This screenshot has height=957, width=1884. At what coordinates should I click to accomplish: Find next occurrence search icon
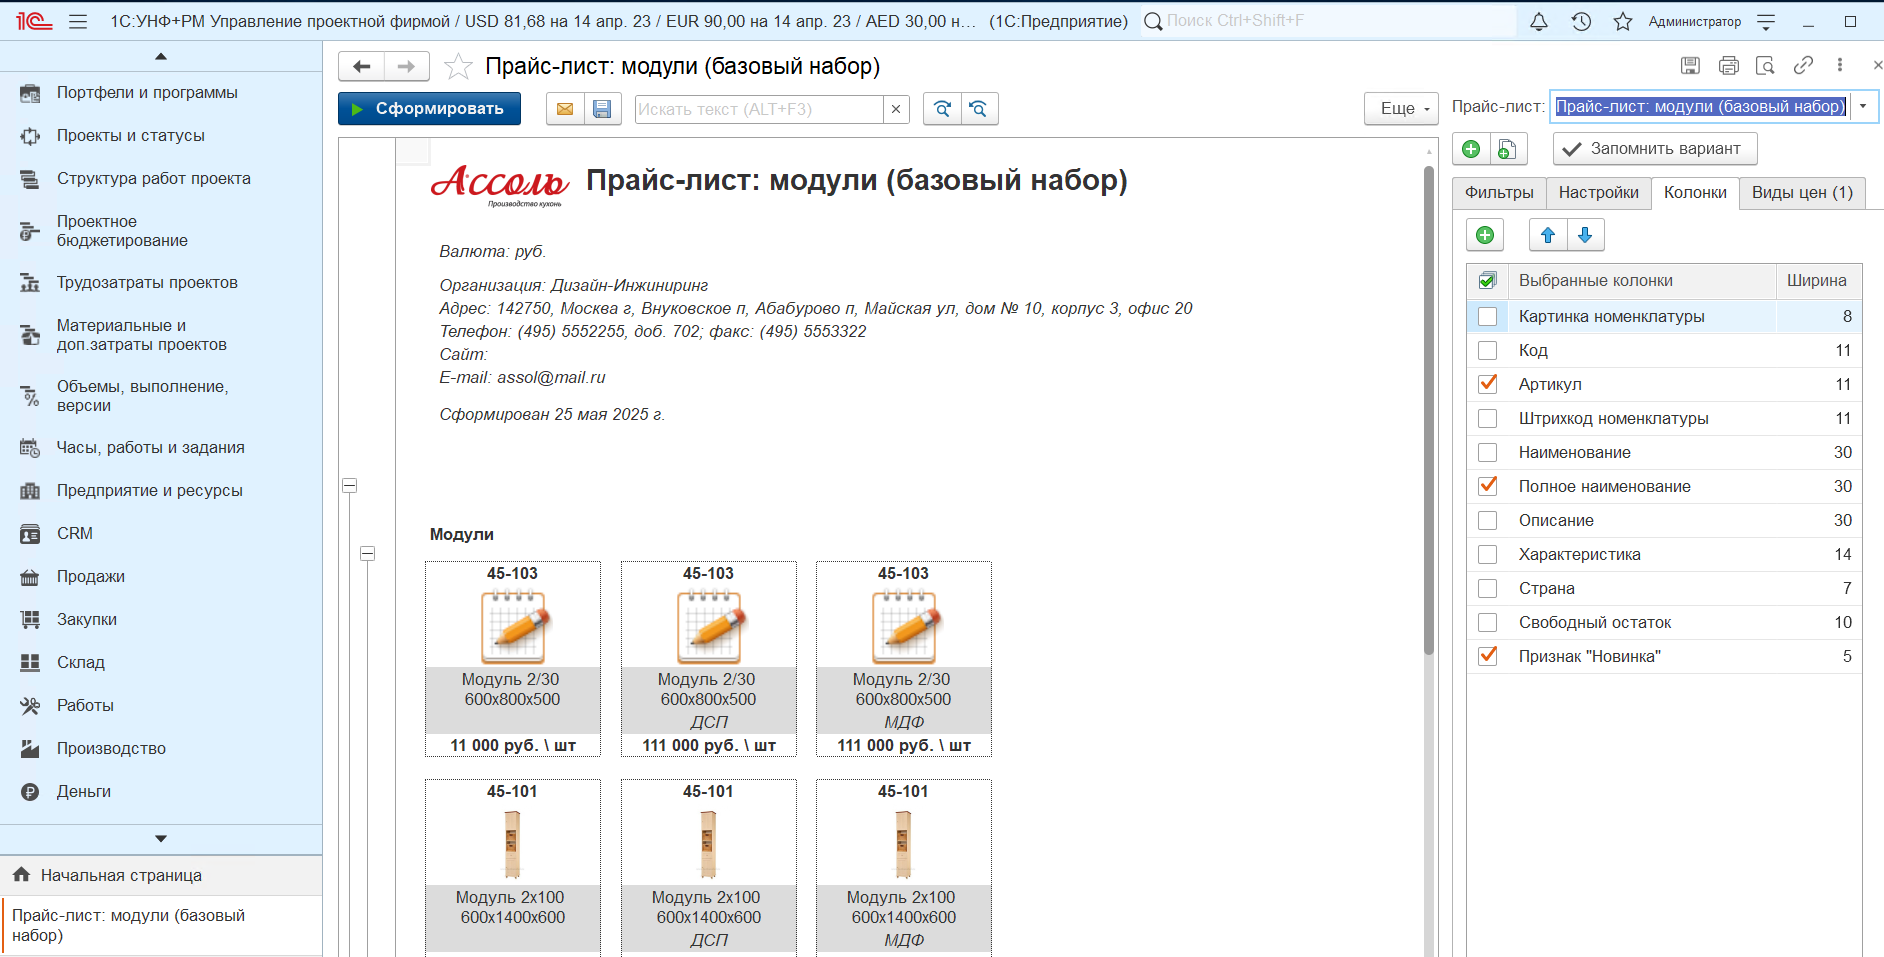coord(942,109)
